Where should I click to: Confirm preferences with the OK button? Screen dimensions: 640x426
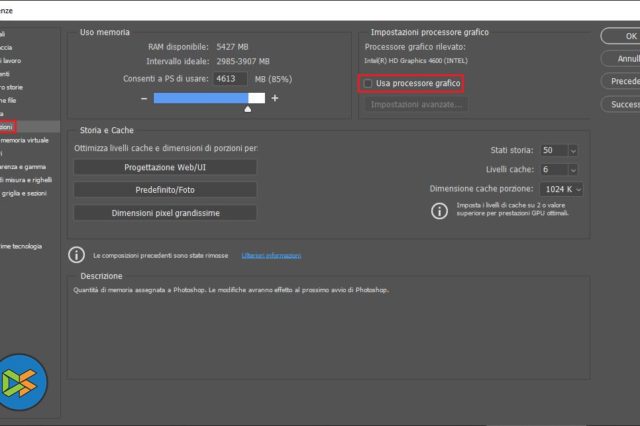[620, 36]
